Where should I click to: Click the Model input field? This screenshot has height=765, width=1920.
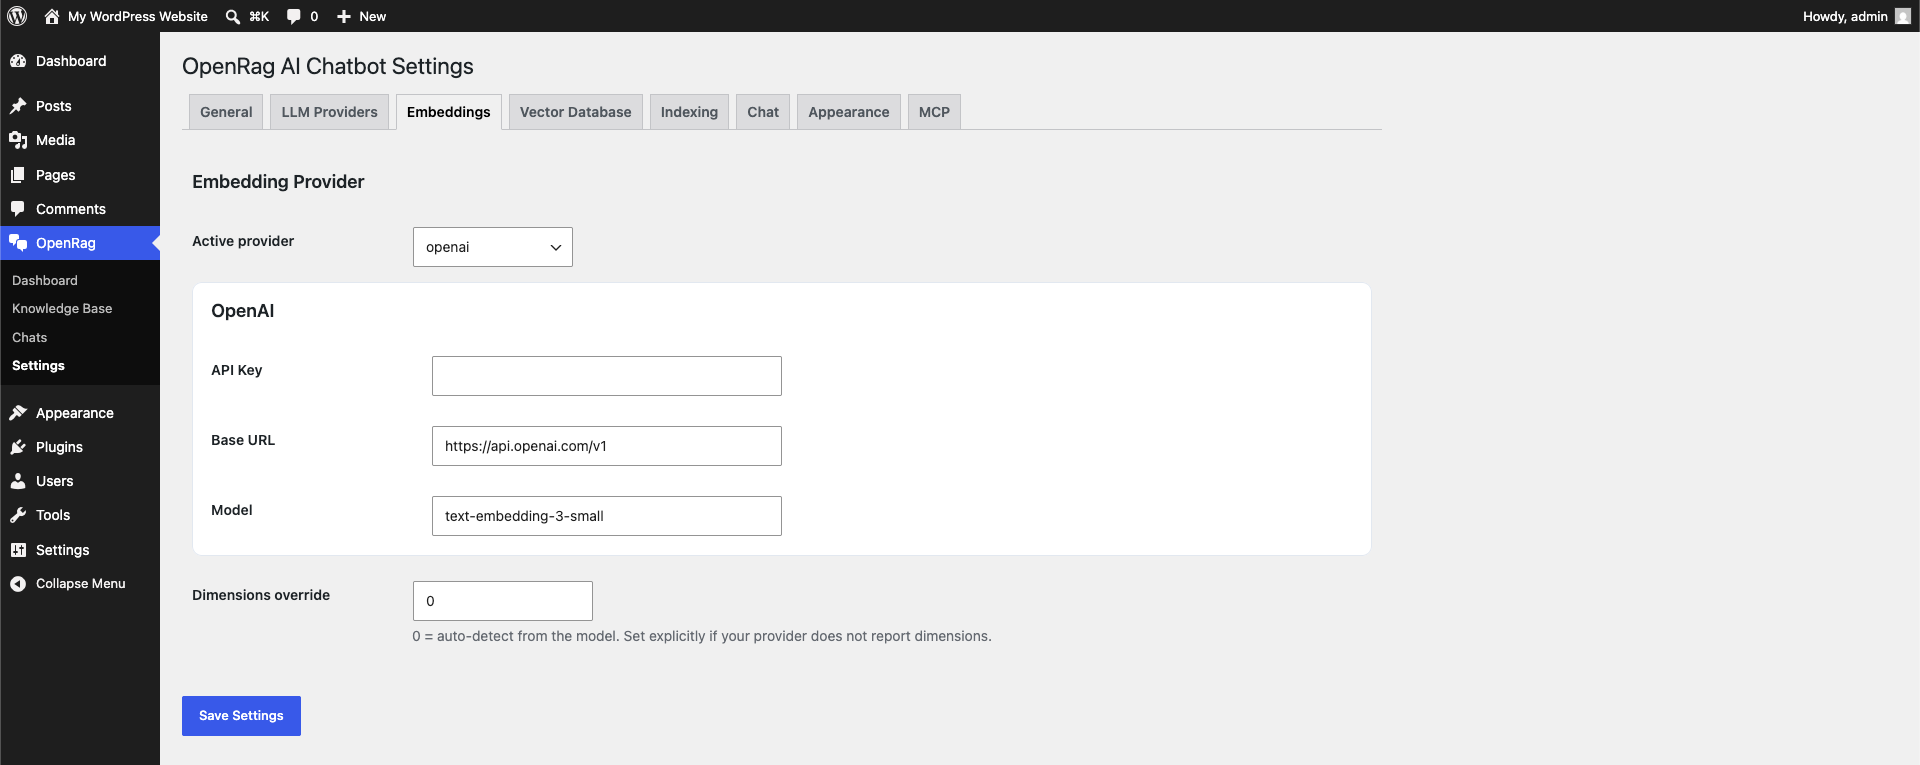pos(607,516)
